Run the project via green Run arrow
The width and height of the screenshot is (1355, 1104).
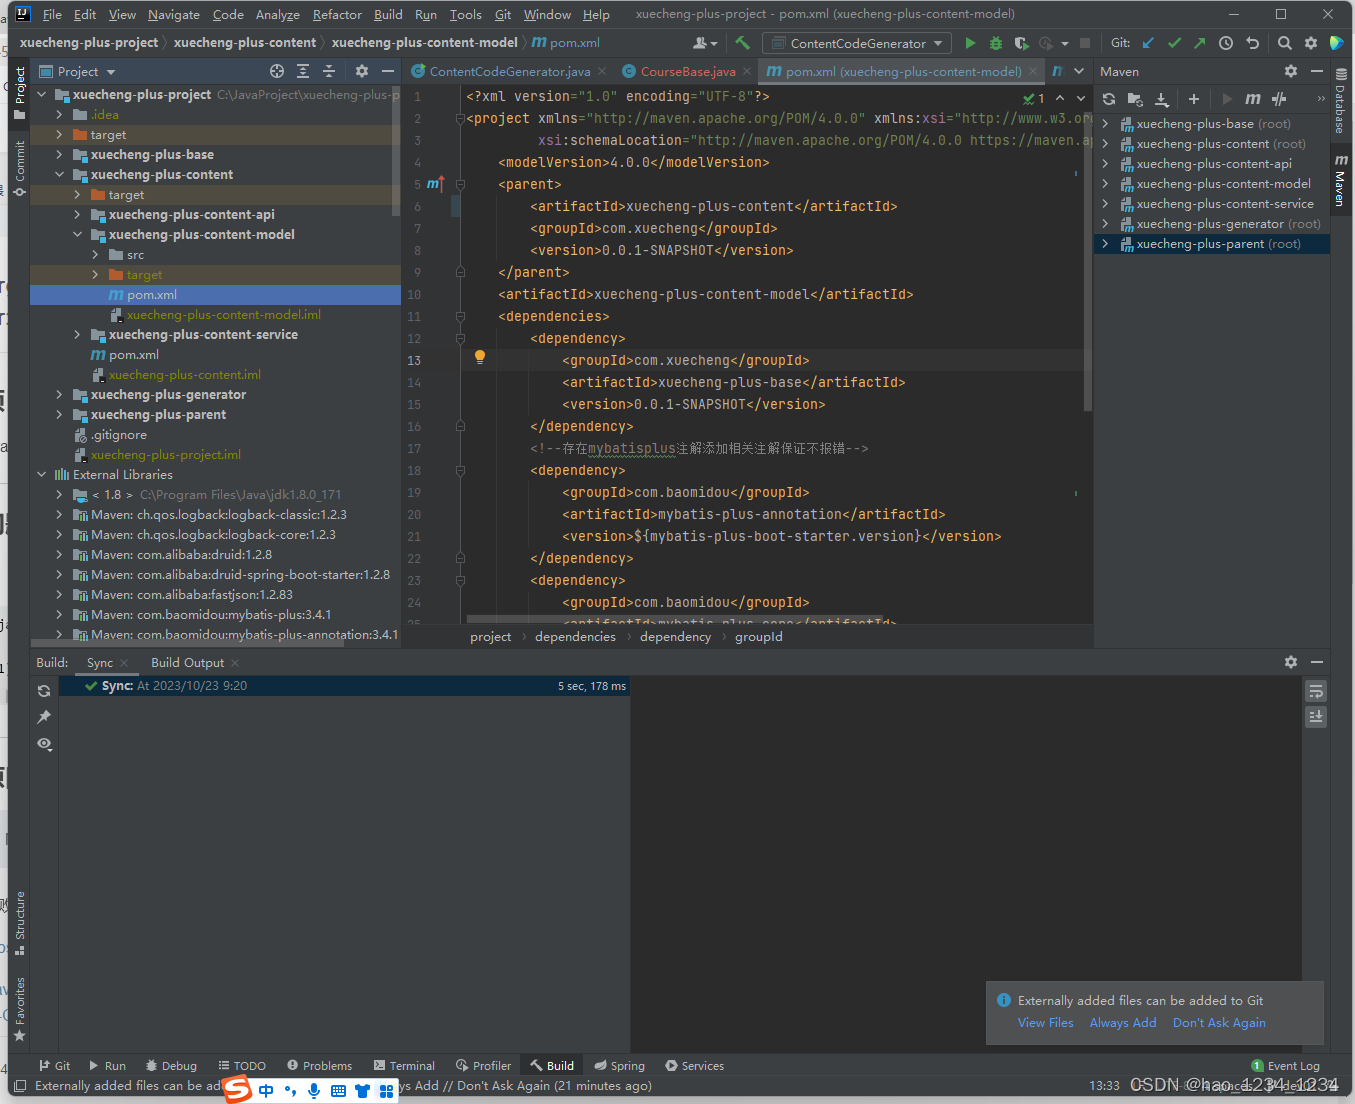coord(969,43)
